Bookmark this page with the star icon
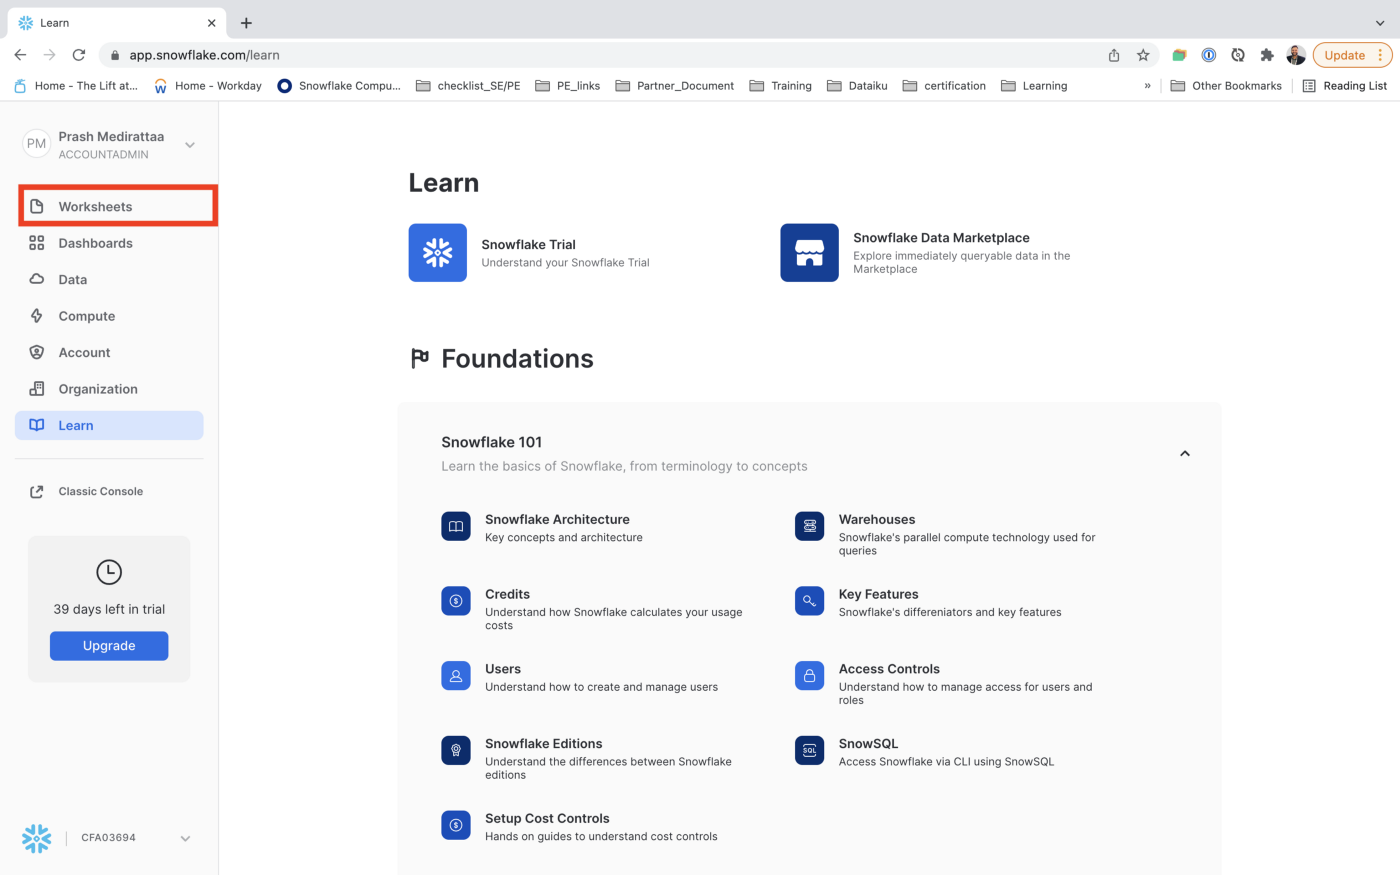The height and width of the screenshot is (875, 1400). pyautogui.click(x=1143, y=55)
